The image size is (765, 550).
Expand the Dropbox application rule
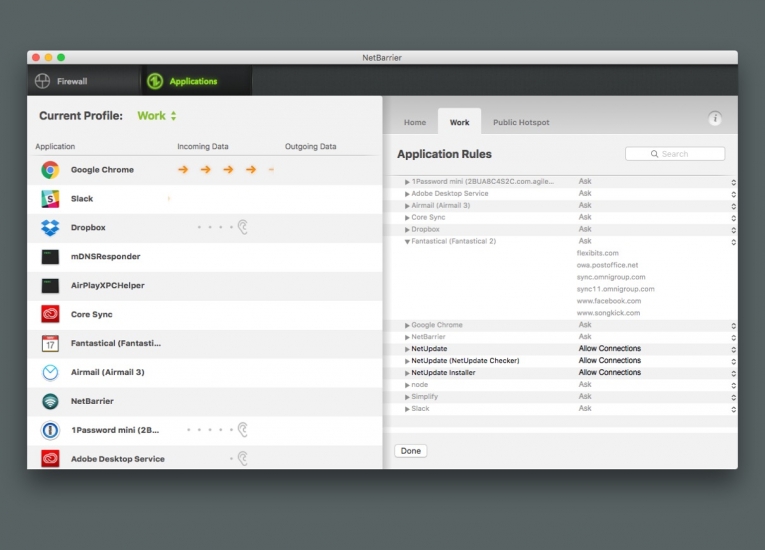coord(407,229)
